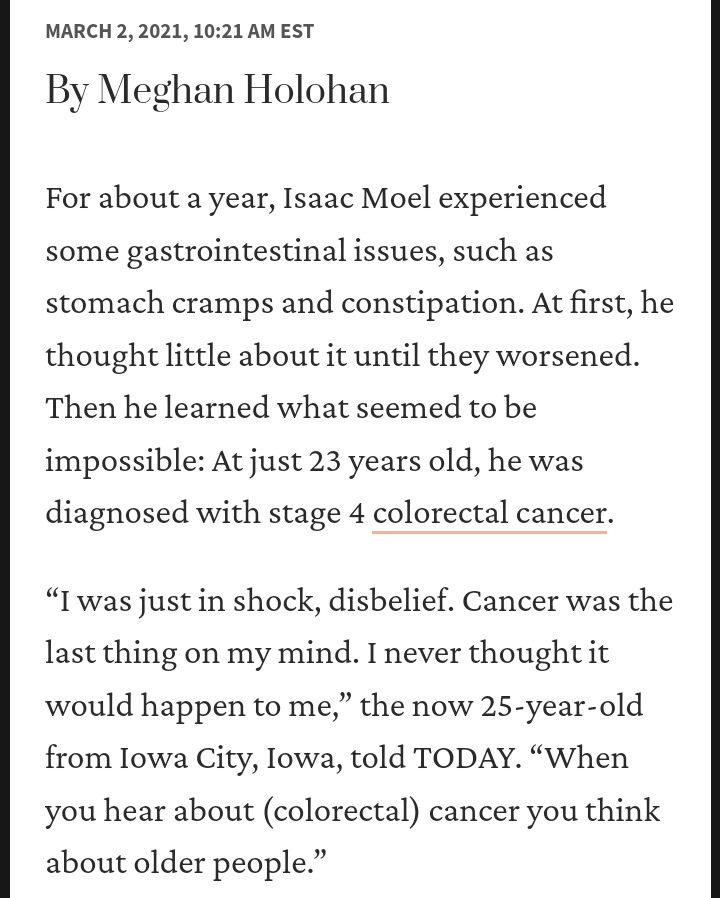The width and height of the screenshot is (720, 898).
Task: Click the text "stomach cramps and constipation"
Action: pyautogui.click(x=284, y=303)
